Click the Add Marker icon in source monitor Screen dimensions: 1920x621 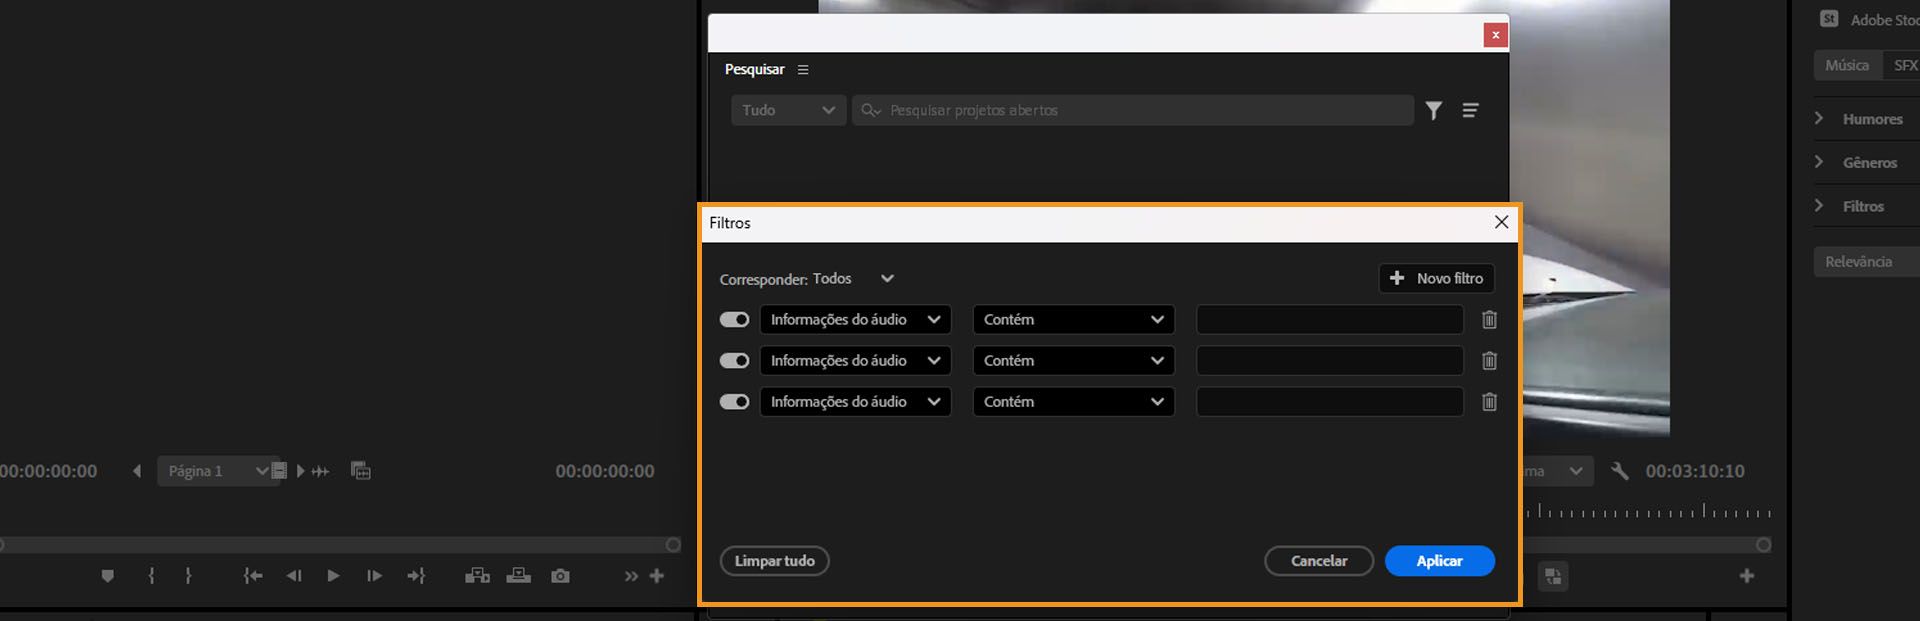pyautogui.click(x=108, y=576)
